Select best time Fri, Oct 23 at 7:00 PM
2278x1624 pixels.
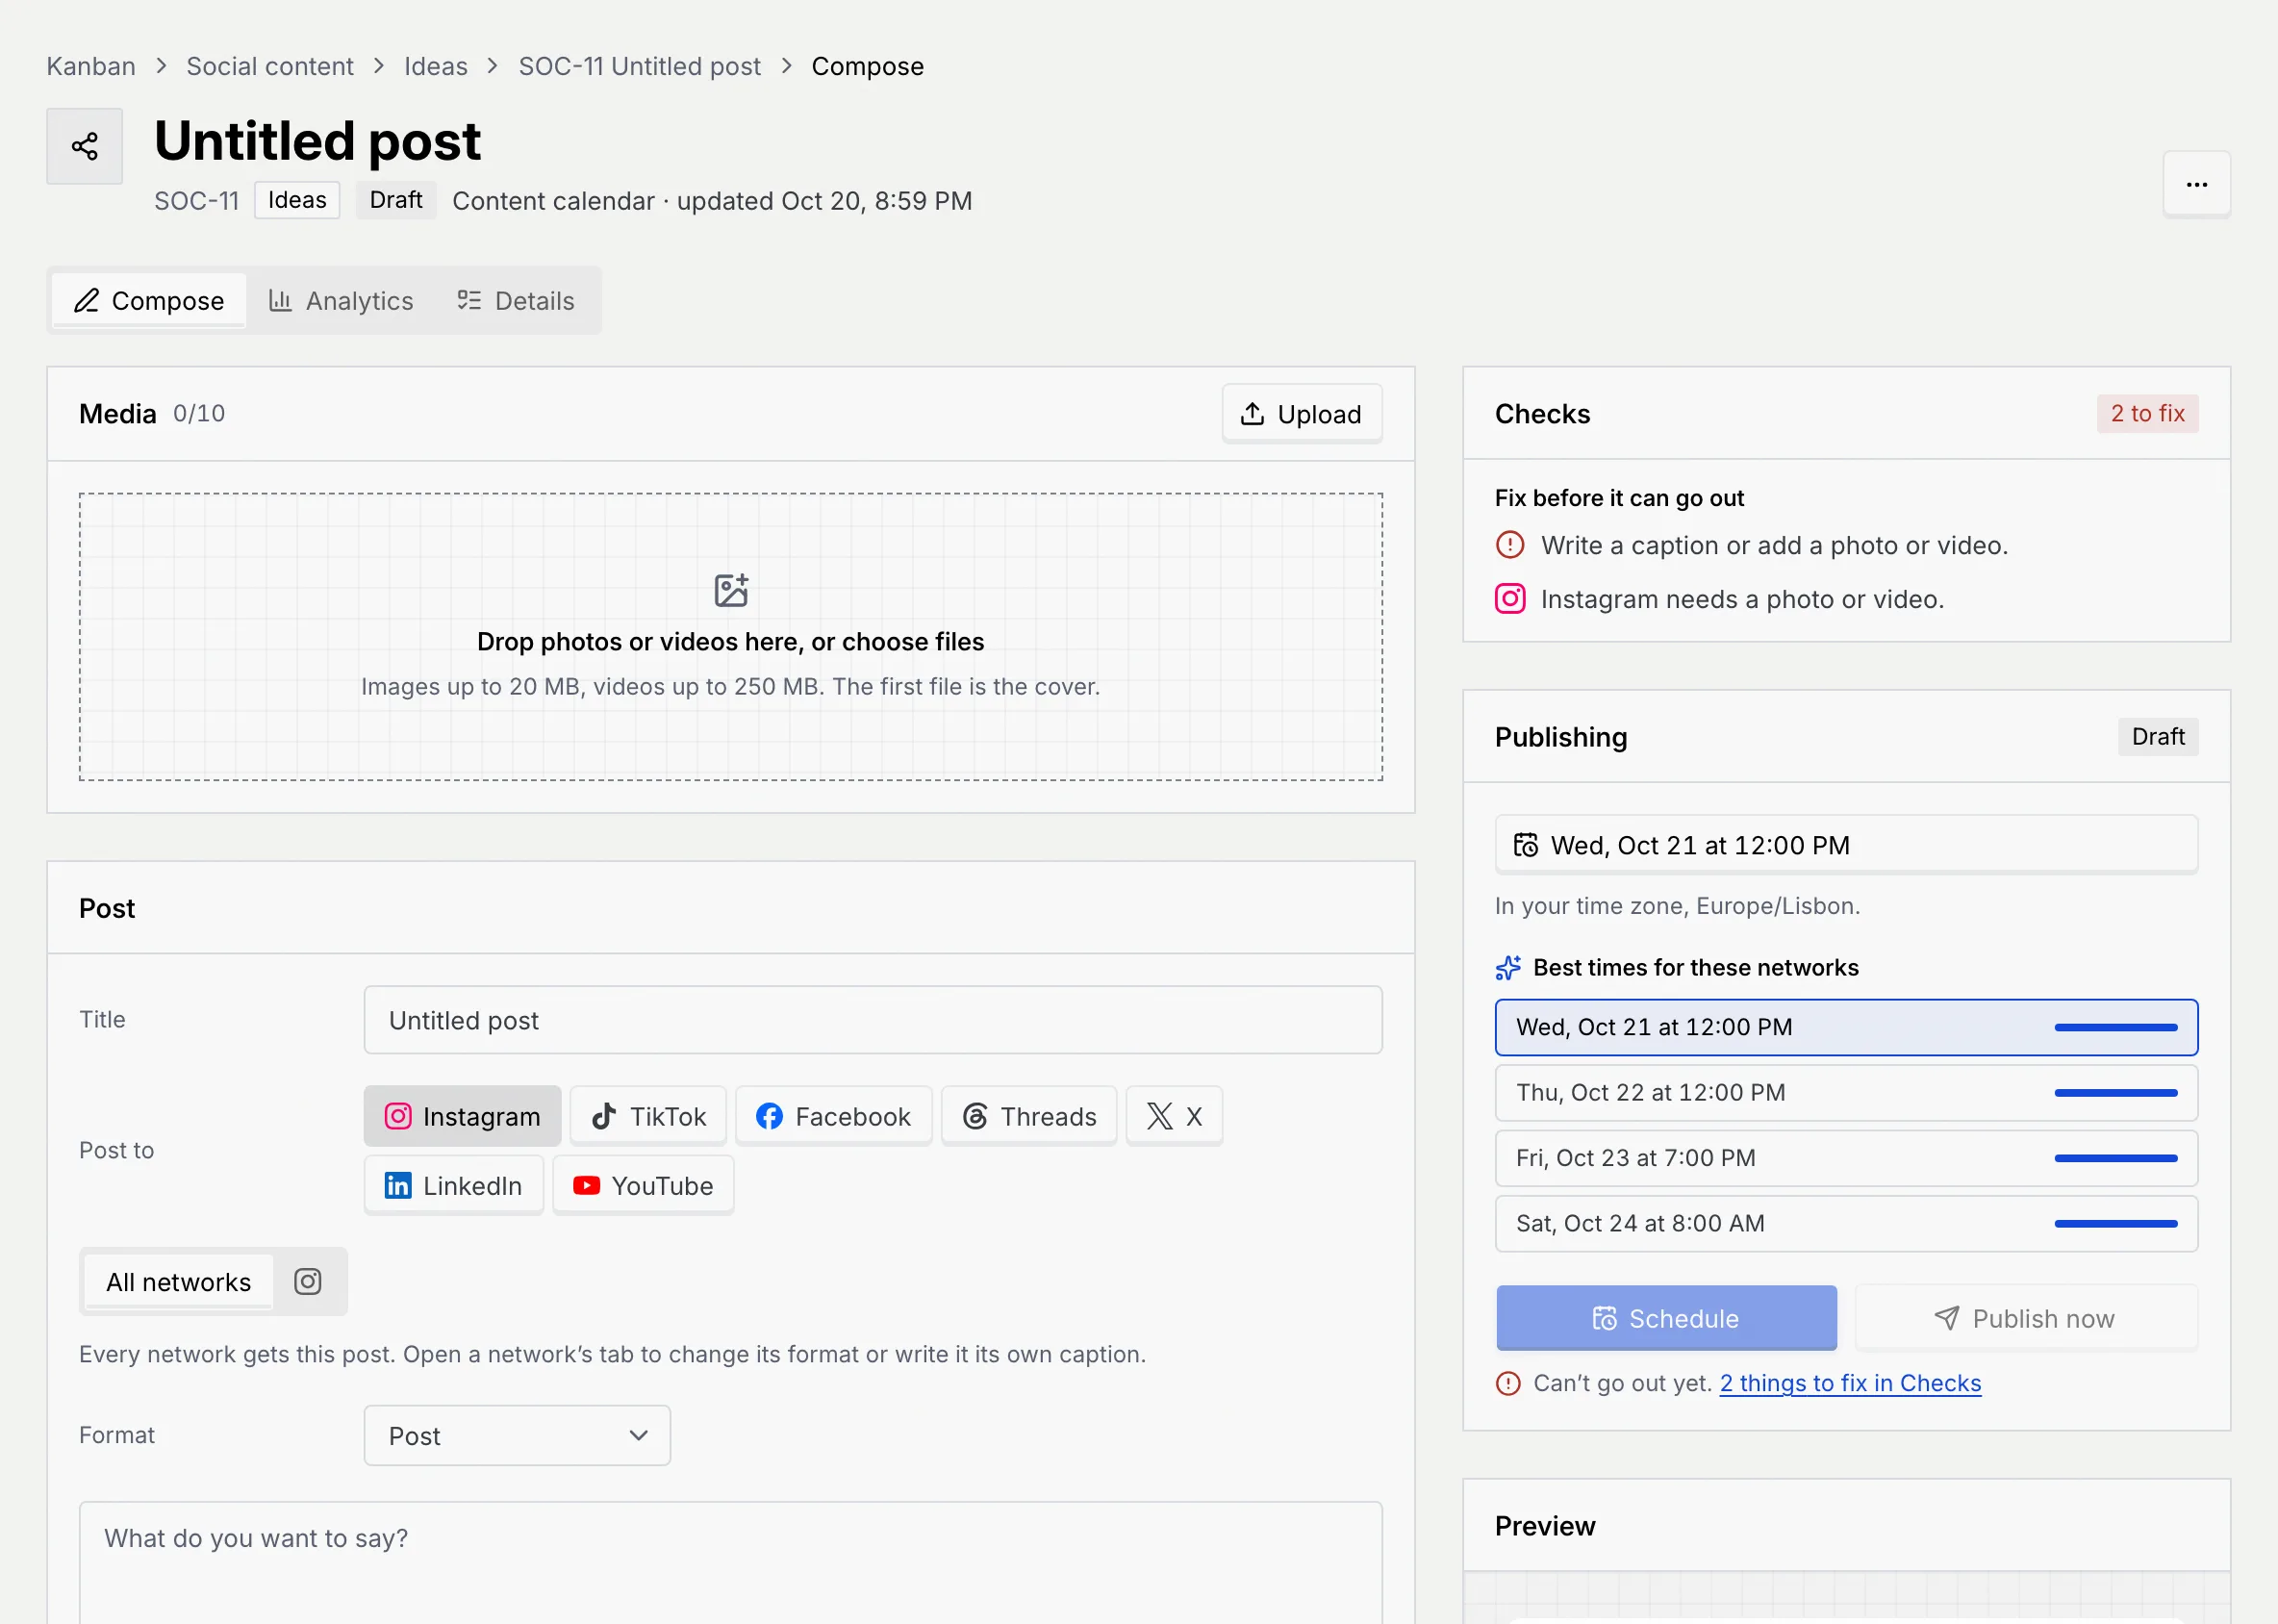point(1846,1157)
